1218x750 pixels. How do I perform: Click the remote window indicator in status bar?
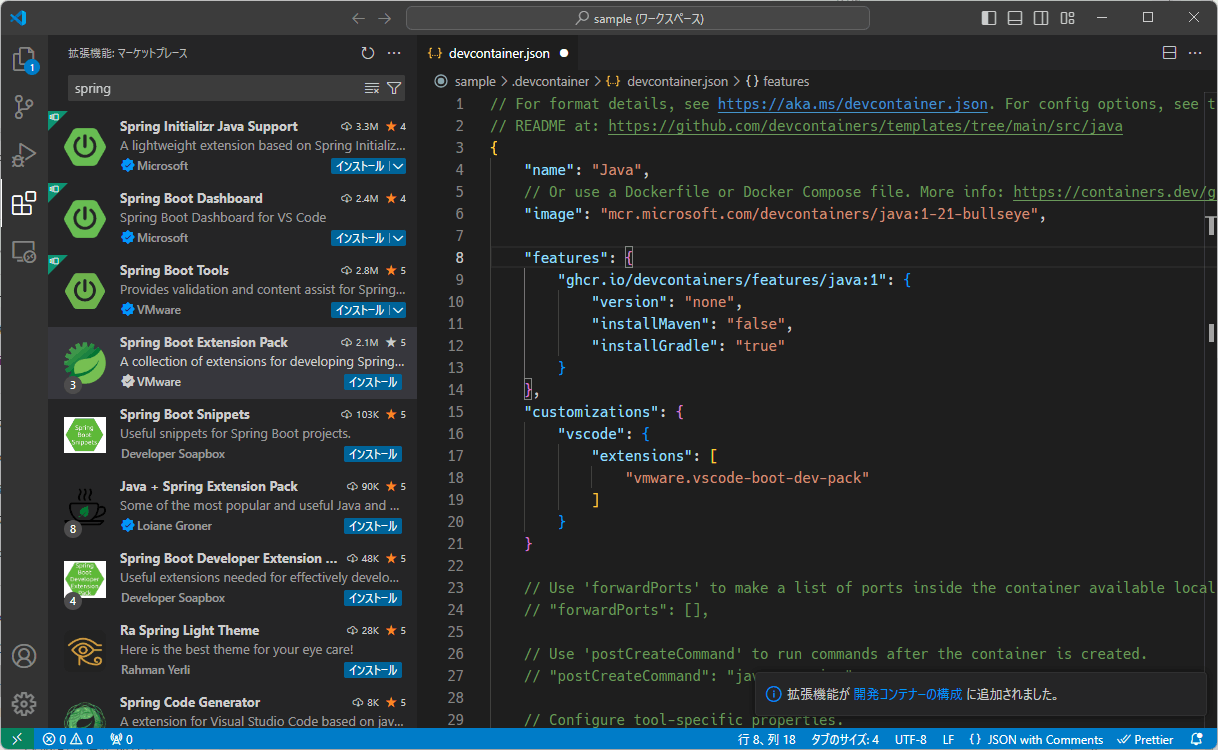(17, 740)
